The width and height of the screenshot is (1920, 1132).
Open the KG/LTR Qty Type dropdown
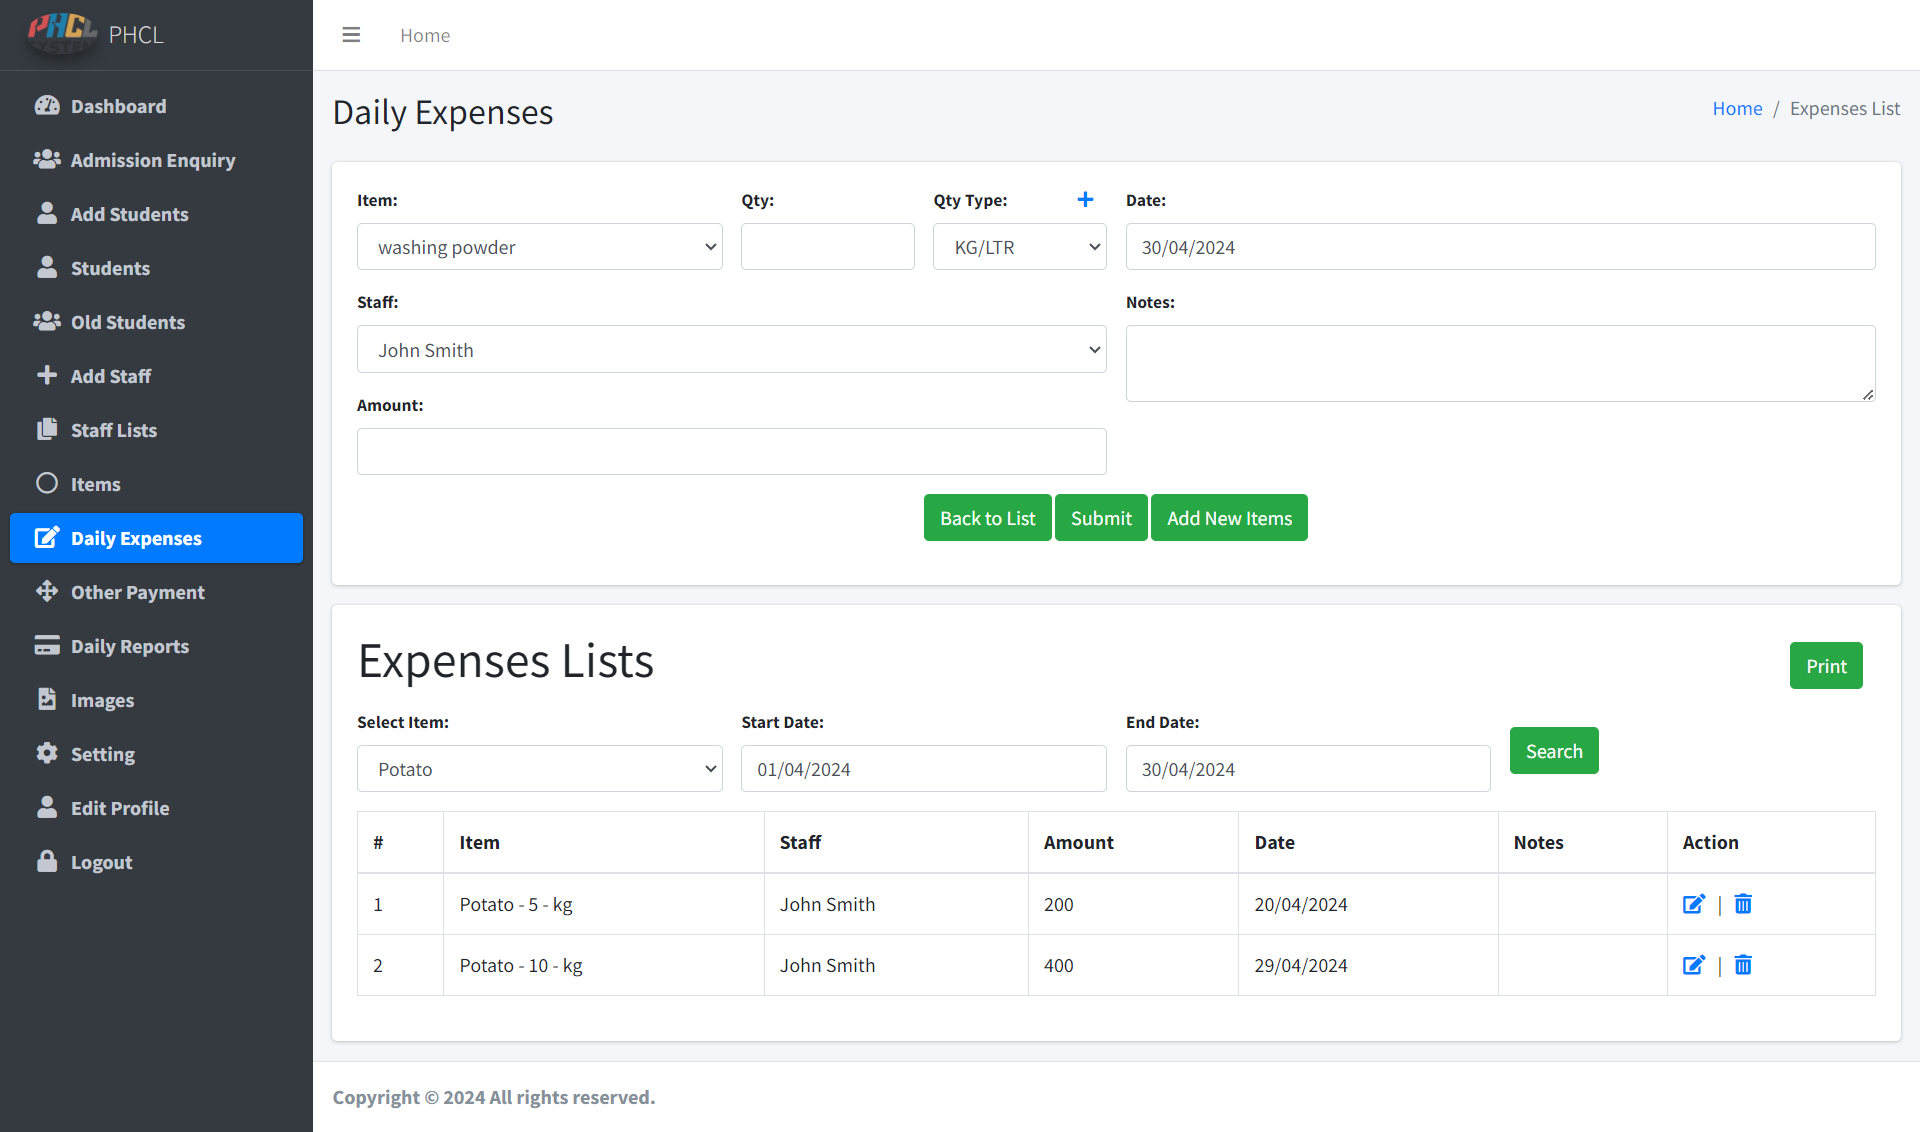click(x=1019, y=247)
